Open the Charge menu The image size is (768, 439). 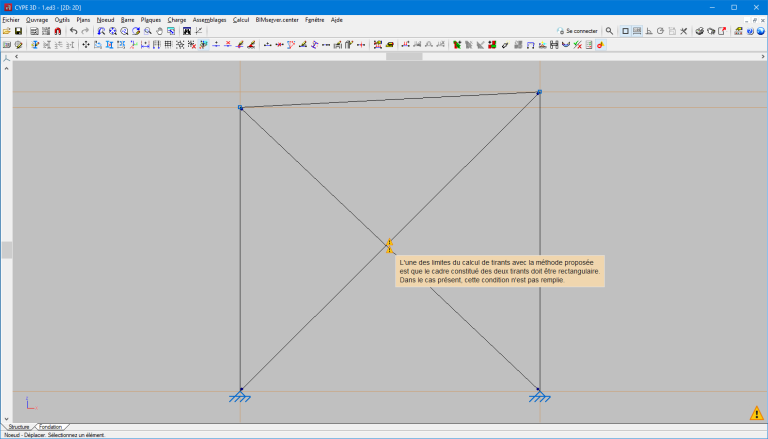tap(177, 19)
